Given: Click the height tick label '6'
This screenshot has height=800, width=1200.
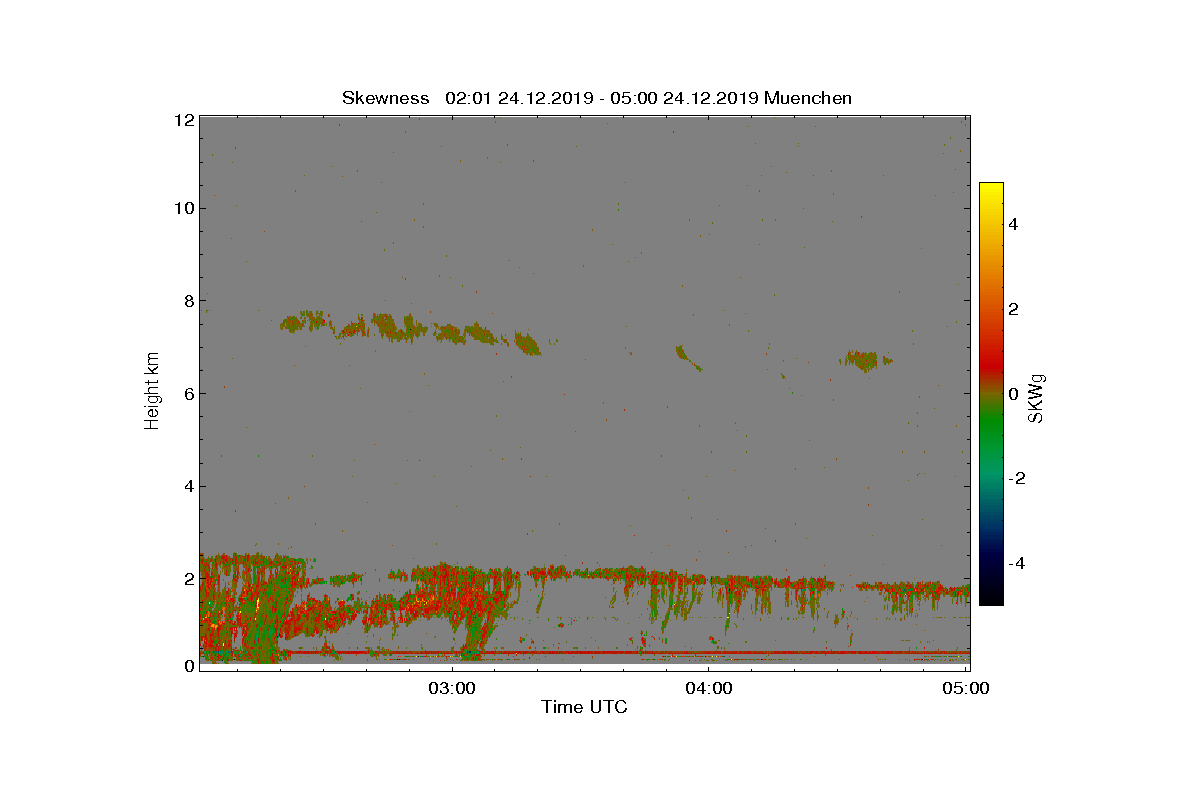Looking at the screenshot, I should pyautogui.click(x=187, y=394).
